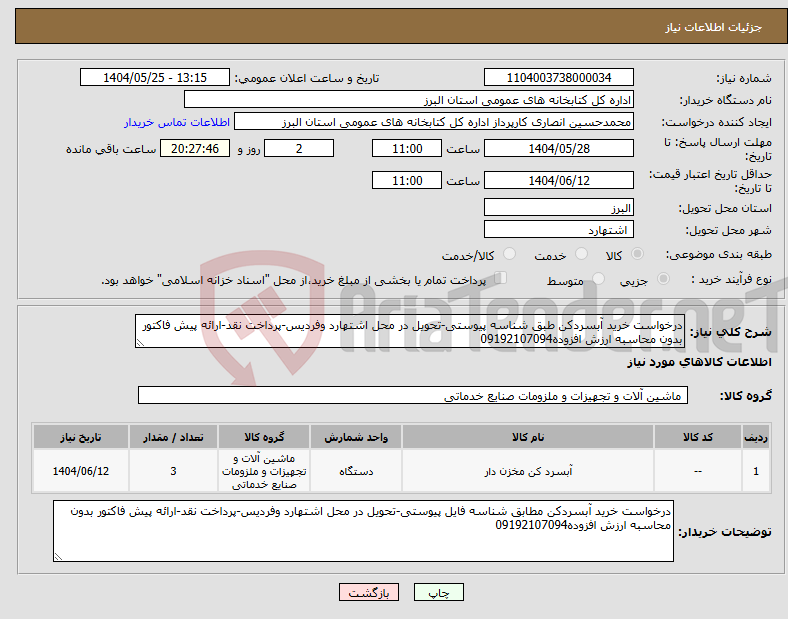788x619 pixels.
Task: Click the جزئیات اطلاعات نیاز header title
Action: tap(714, 27)
